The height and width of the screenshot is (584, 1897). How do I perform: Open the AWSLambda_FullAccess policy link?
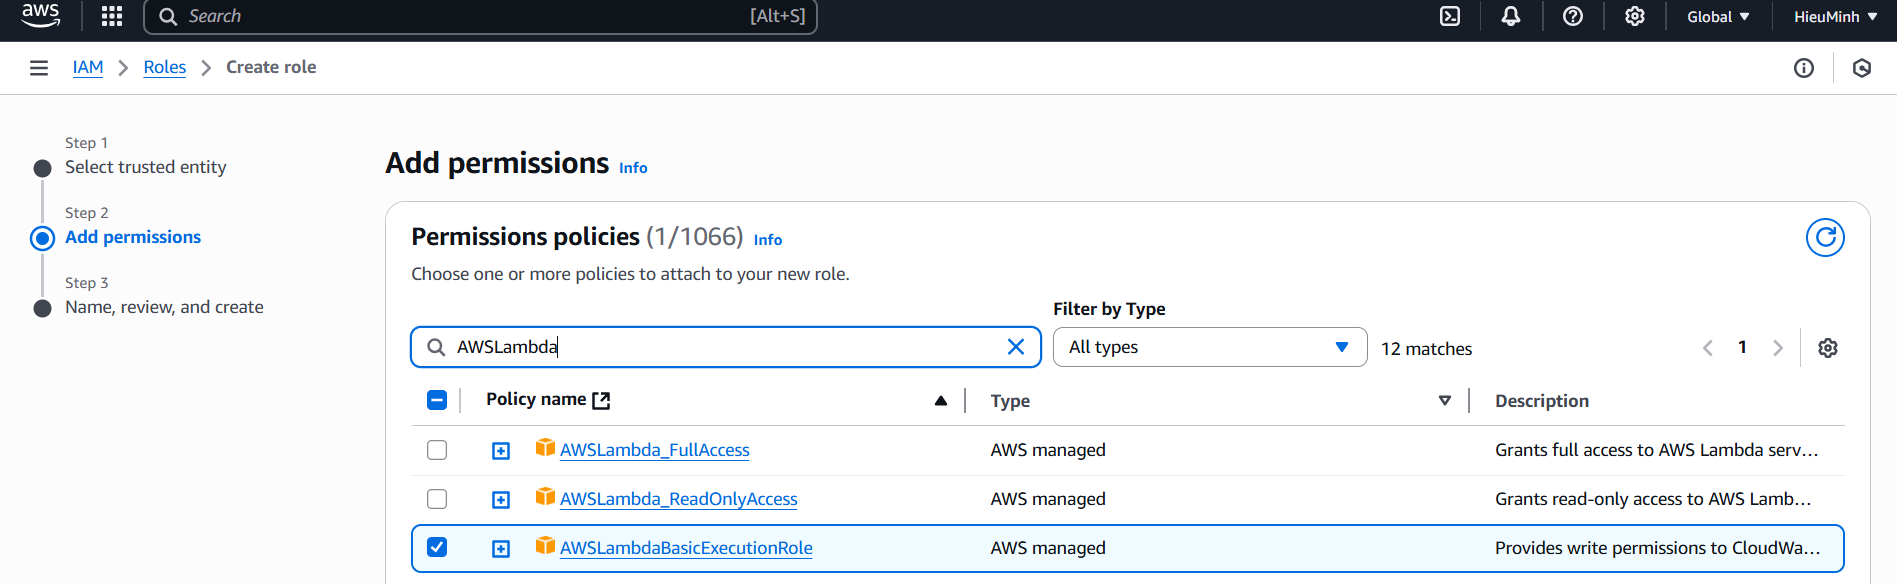(x=655, y=450)
